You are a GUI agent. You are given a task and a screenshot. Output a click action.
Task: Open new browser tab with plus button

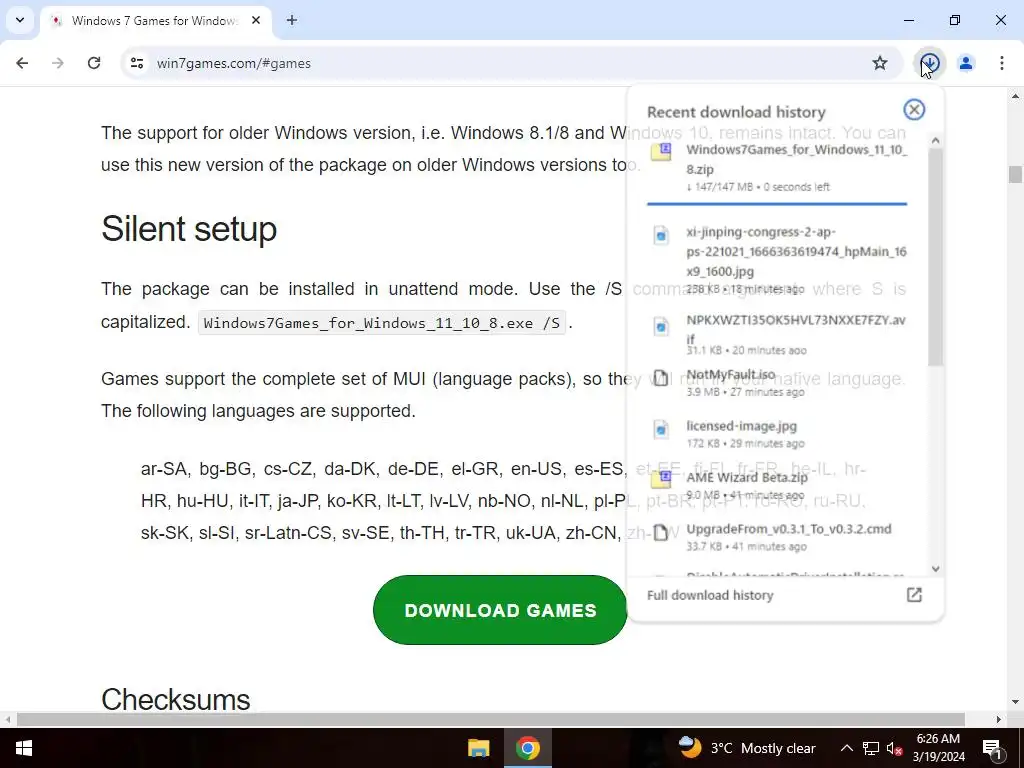coord(292,20)
